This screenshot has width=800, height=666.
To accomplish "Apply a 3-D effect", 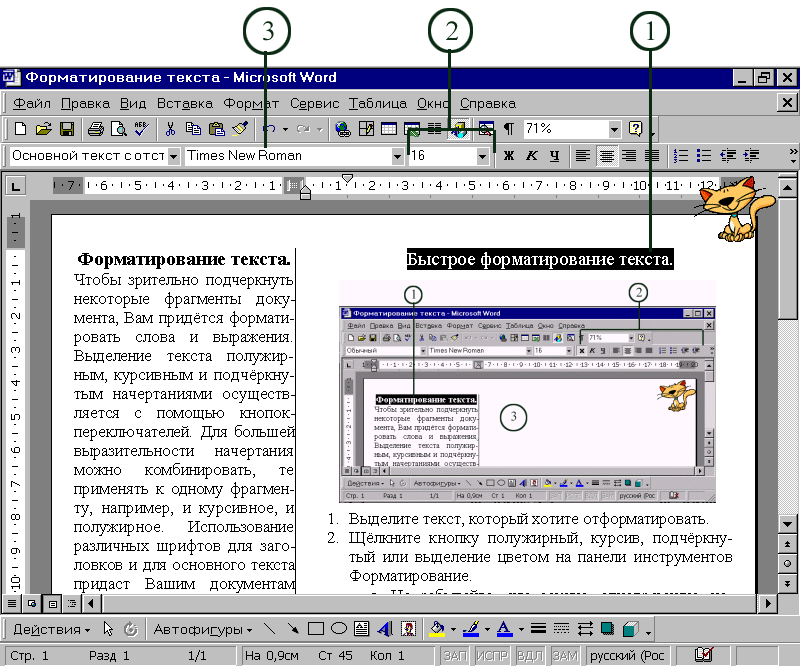I will coord(631,629).
